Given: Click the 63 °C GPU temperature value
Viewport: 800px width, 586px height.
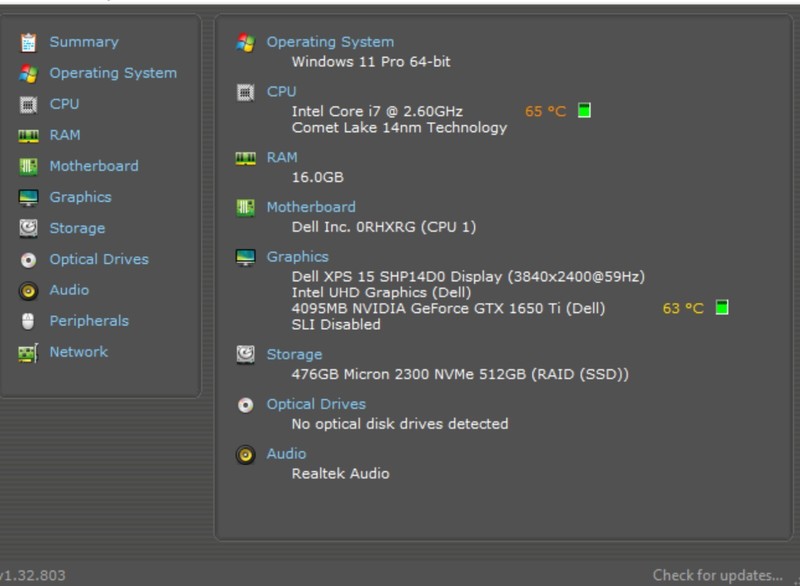Looking at the screenshot, I should tap(683, 309).
